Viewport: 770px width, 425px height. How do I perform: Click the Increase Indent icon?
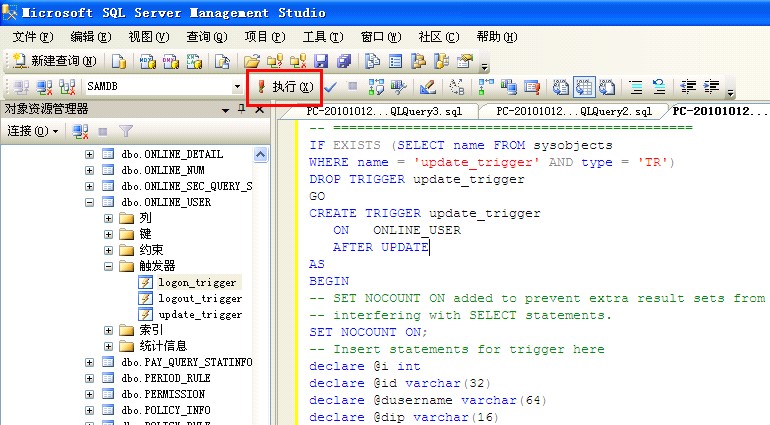pyautogui.click(x=712, y=87)
